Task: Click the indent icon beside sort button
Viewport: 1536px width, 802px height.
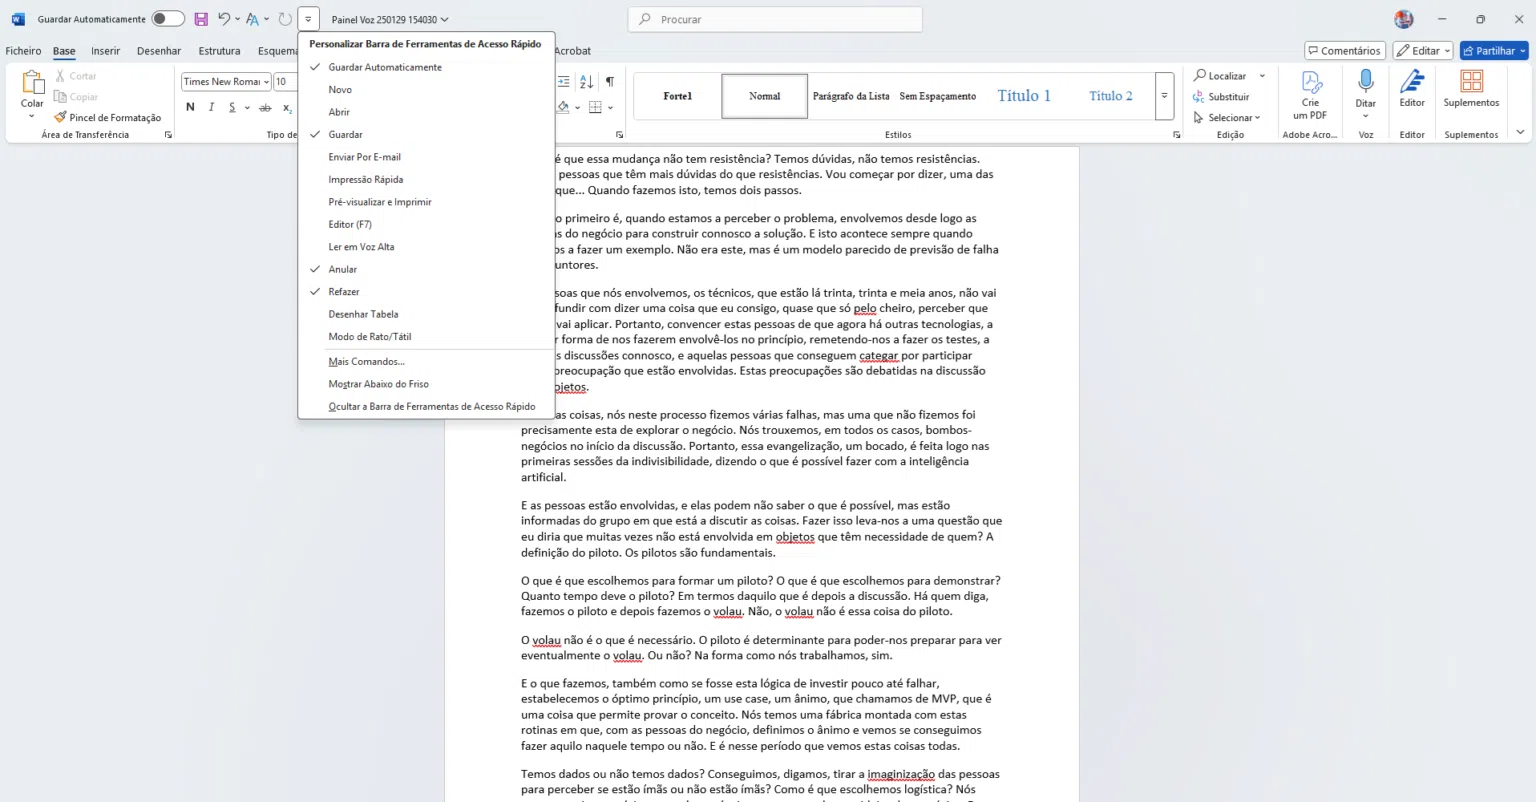Action: [563, 82]
